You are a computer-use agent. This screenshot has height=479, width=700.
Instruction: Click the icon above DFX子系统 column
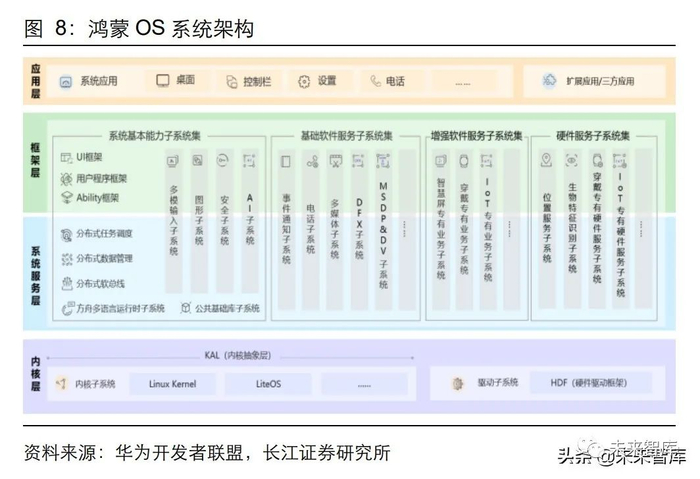(358, 161)
